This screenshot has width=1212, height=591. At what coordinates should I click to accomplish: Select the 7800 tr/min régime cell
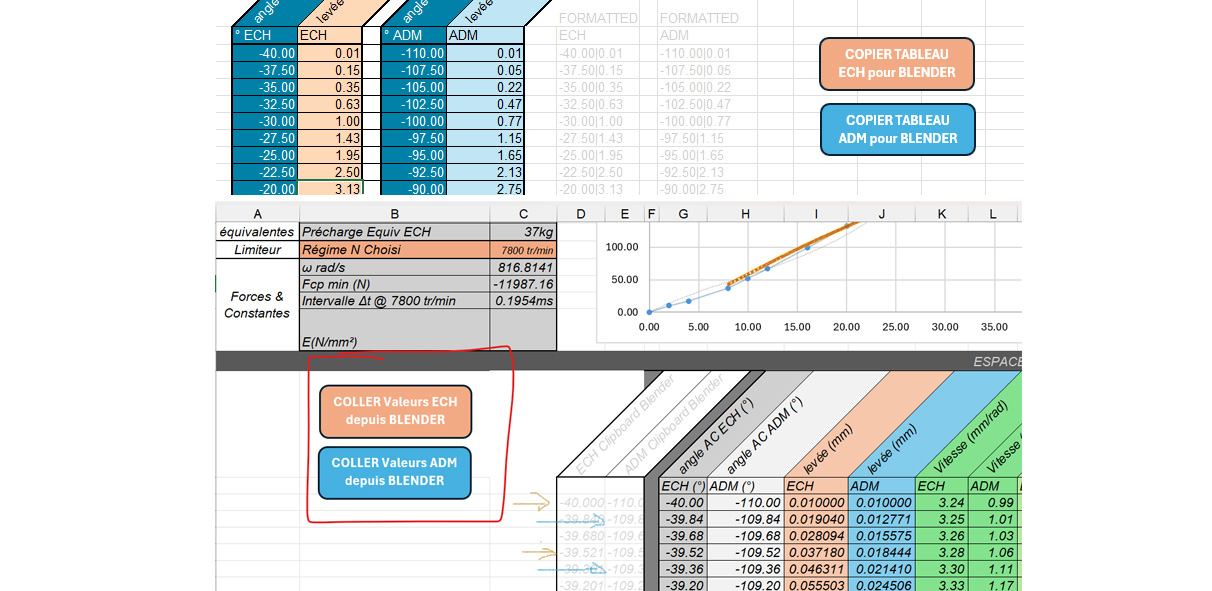coord(522,250)
